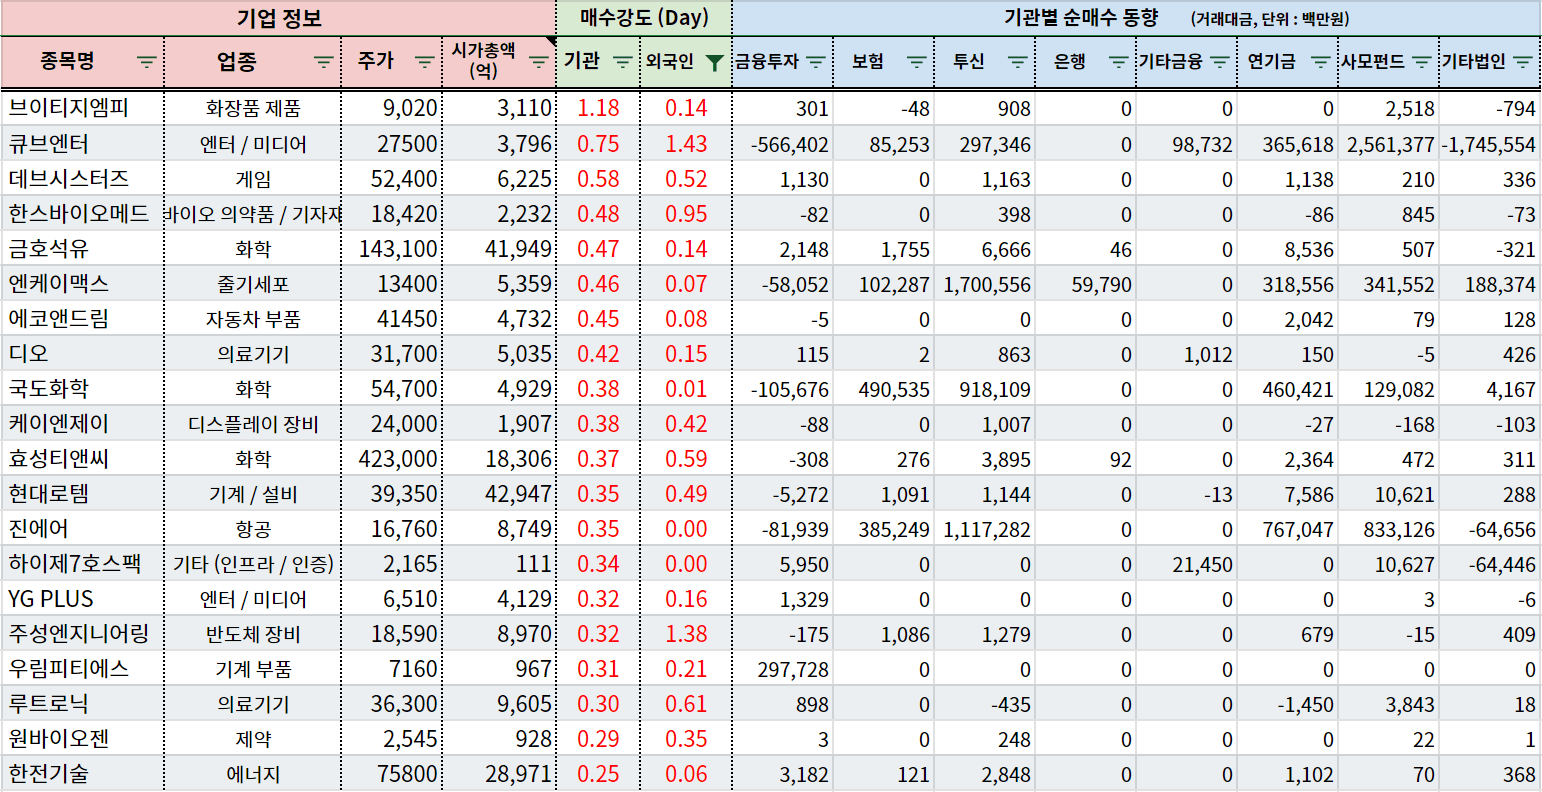The height and width of the screenshot is (792, 1542).
Task: Select market cap cell 42,947
Action: pyautogui.click(x=499, y=493)
